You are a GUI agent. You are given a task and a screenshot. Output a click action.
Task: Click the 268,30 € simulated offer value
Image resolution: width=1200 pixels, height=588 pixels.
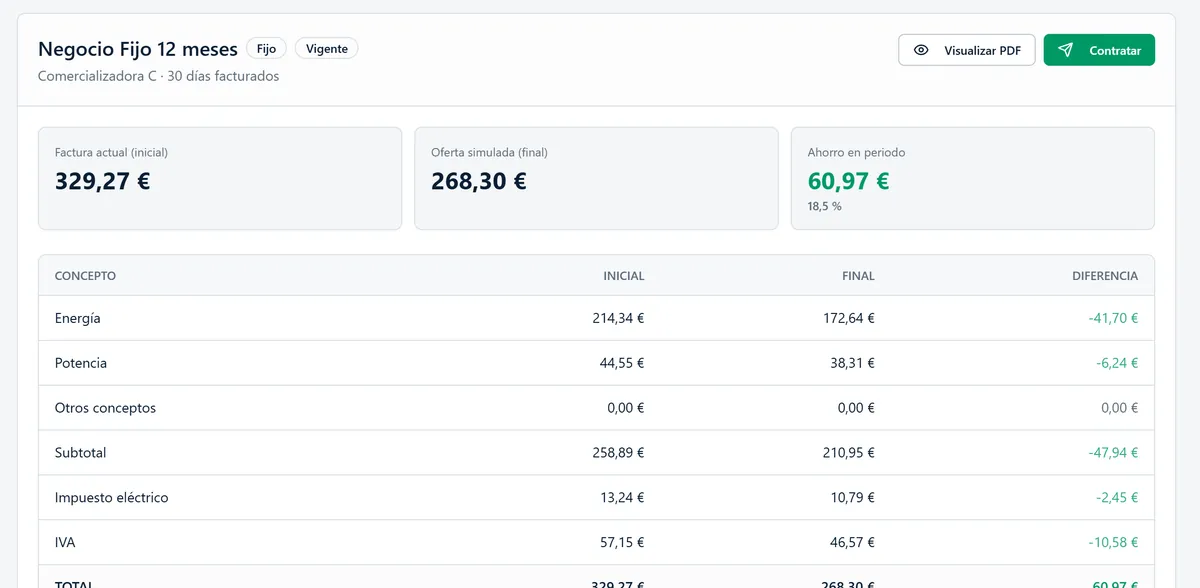click(x=479, y=181)
